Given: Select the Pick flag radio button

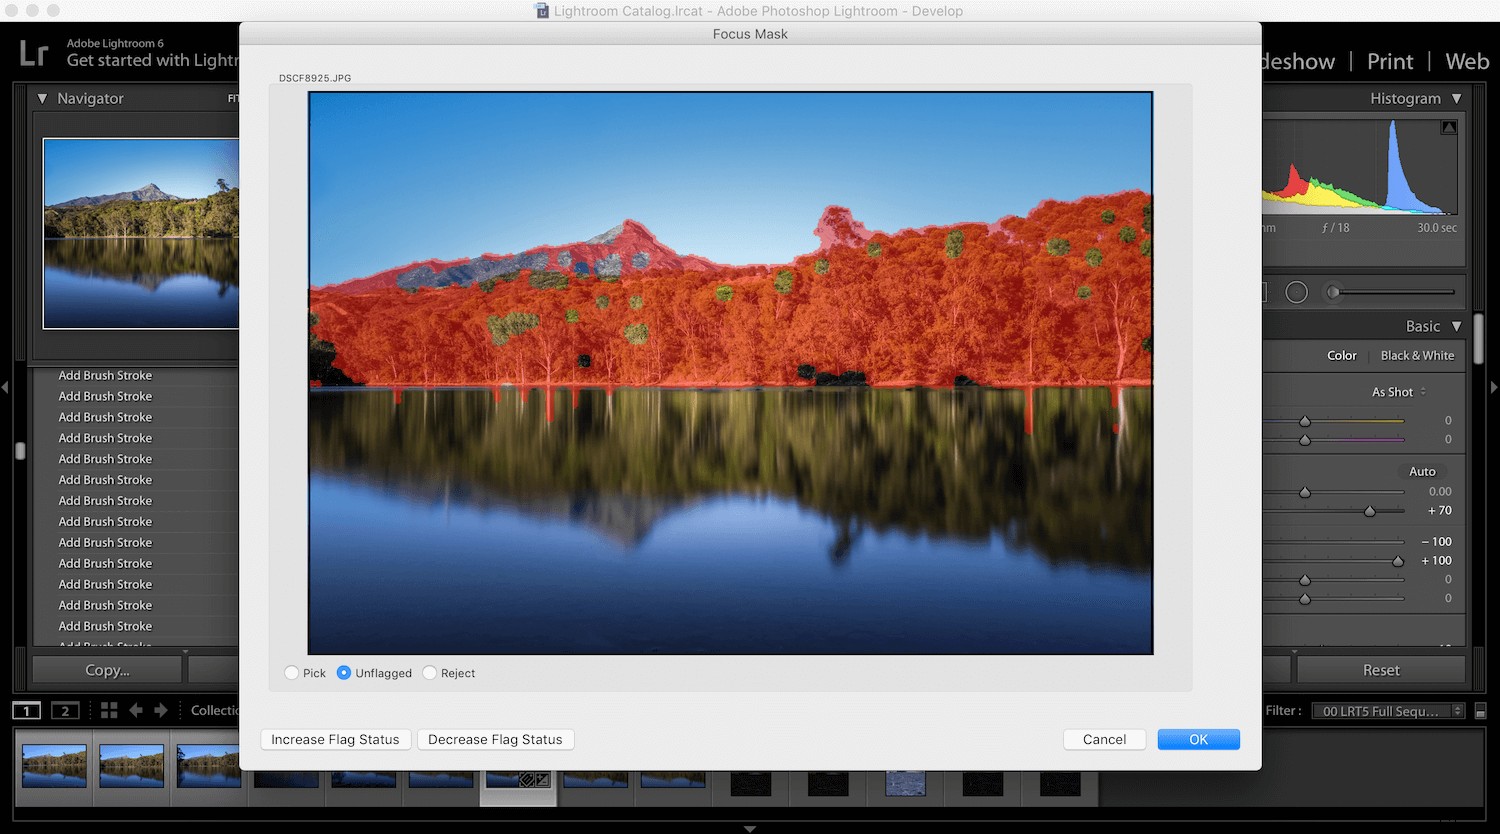Looking at the screenshot, I should point(292,673).
